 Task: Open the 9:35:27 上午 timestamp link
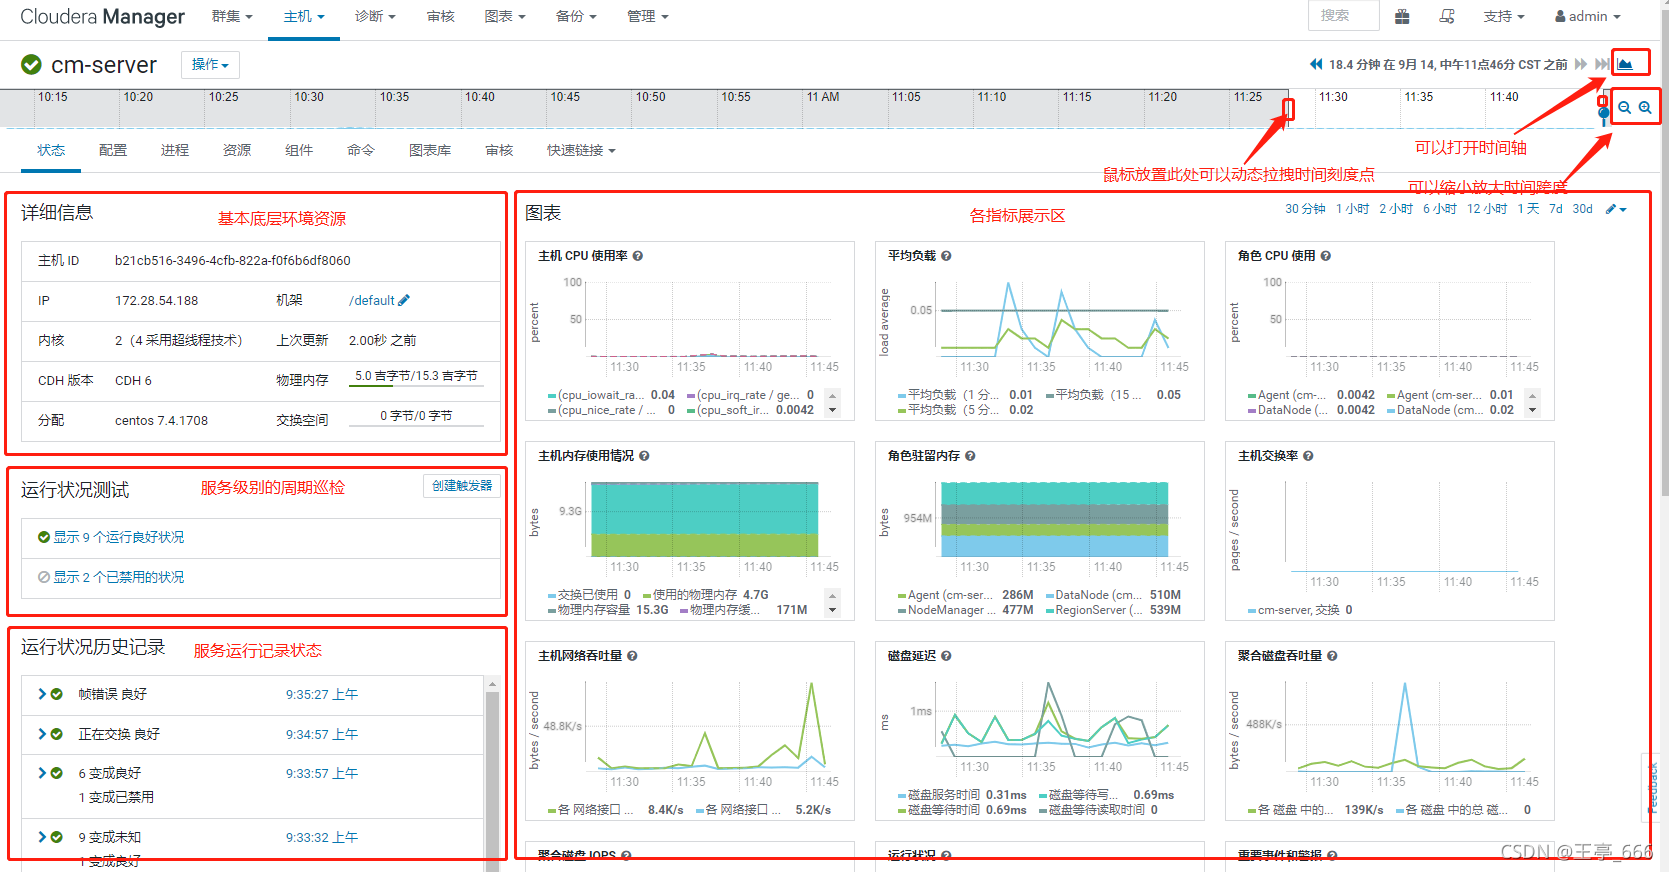pos(321,694)
